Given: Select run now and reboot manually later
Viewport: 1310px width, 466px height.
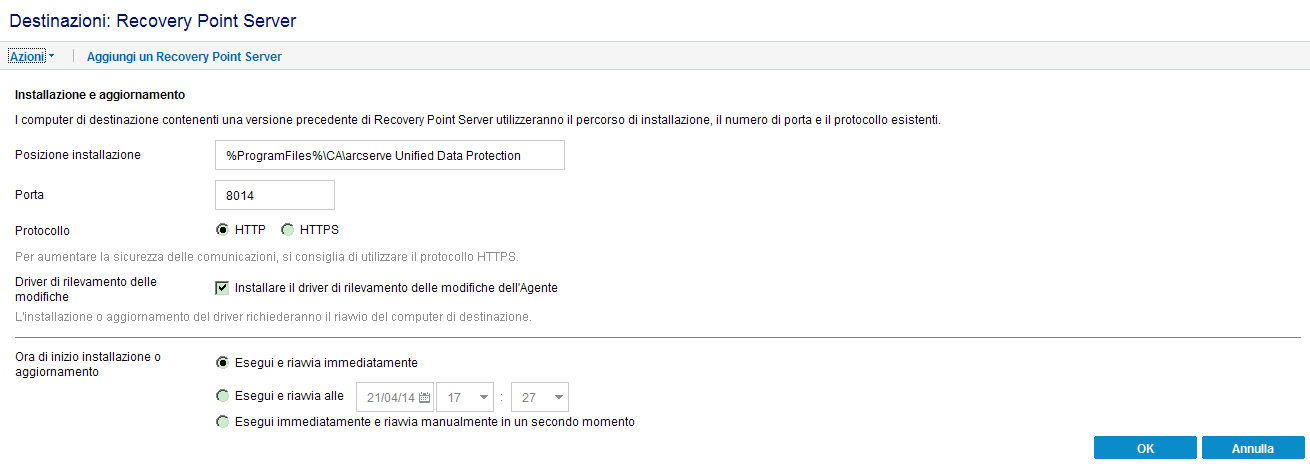Looking at the screenshot, I should click(222, 422).
